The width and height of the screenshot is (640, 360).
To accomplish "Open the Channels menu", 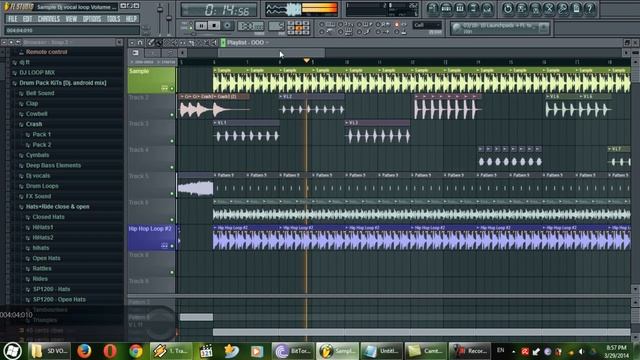I will tap(49, 19).
